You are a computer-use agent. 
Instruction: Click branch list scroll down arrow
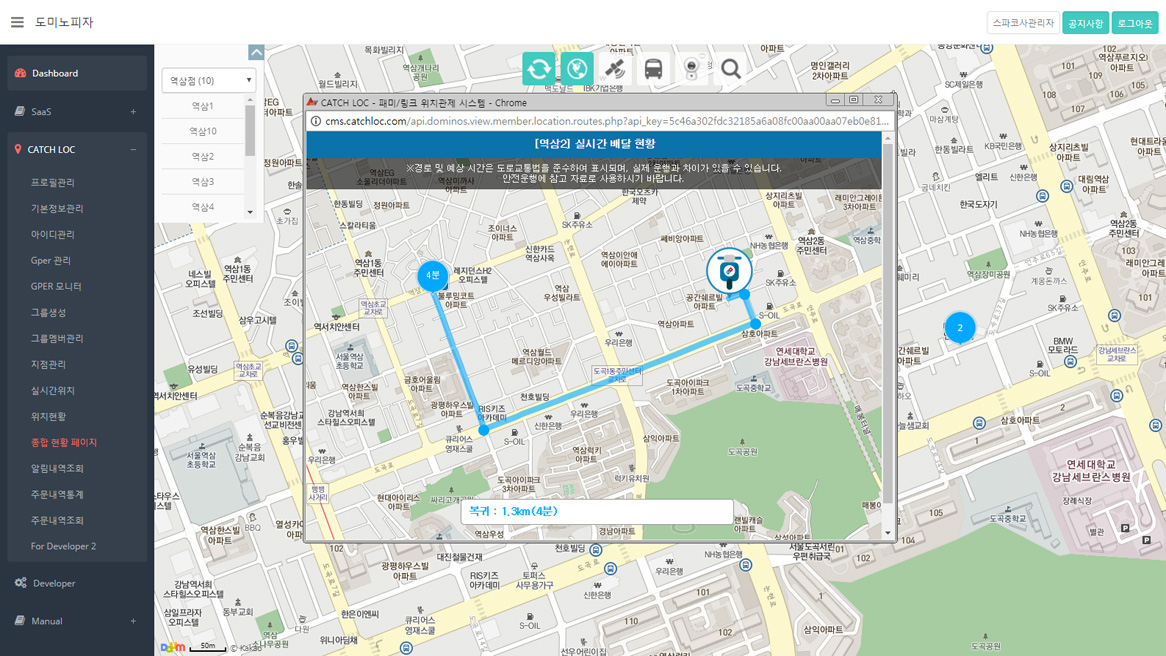point(250,212)
